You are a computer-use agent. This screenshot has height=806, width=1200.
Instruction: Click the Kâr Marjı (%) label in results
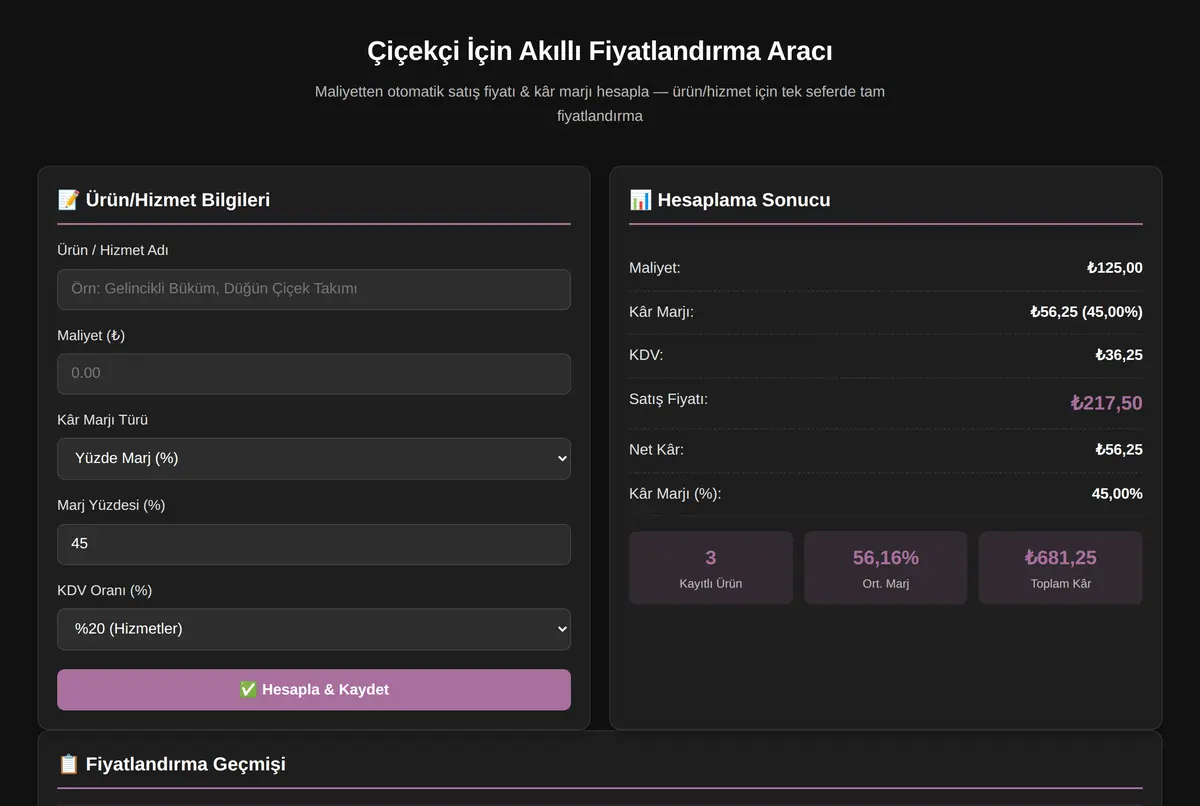coord(675,493)
